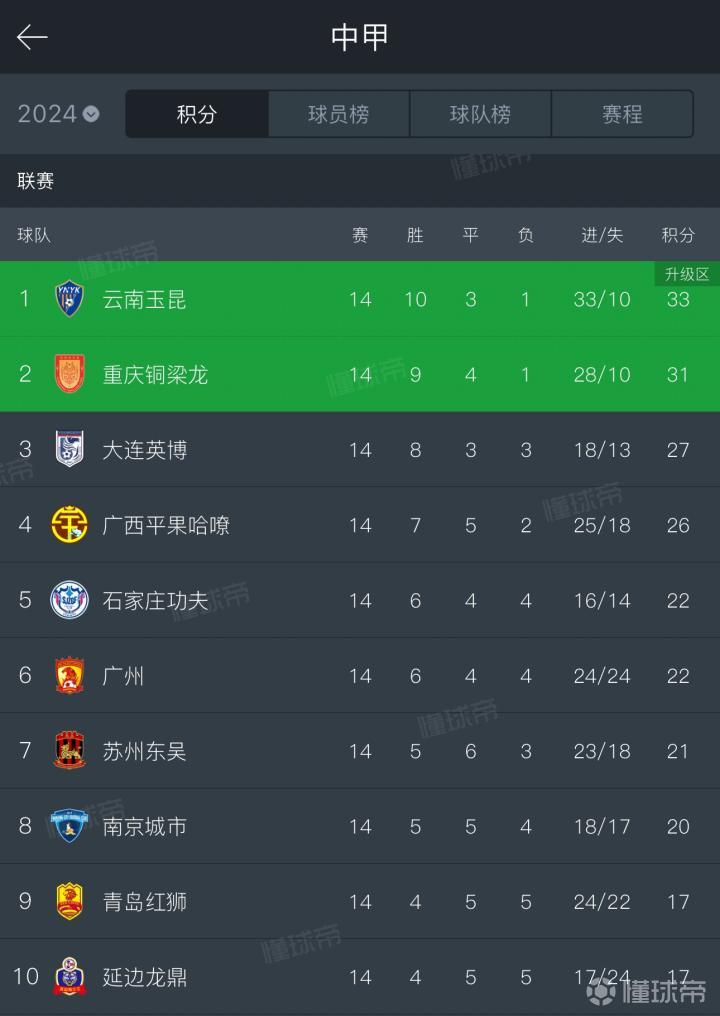The width and height of the screenshot is (720, 1016).
Task: Open the 云南玉昆 team name link
Action: coord(145,299)
